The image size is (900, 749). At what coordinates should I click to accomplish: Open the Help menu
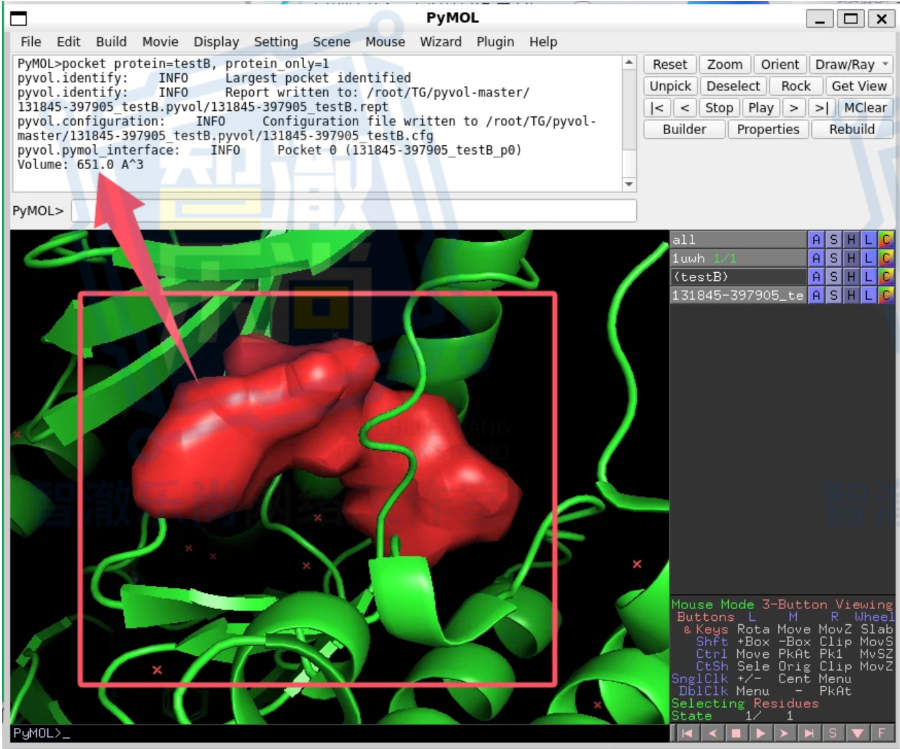tap(543, 42)
